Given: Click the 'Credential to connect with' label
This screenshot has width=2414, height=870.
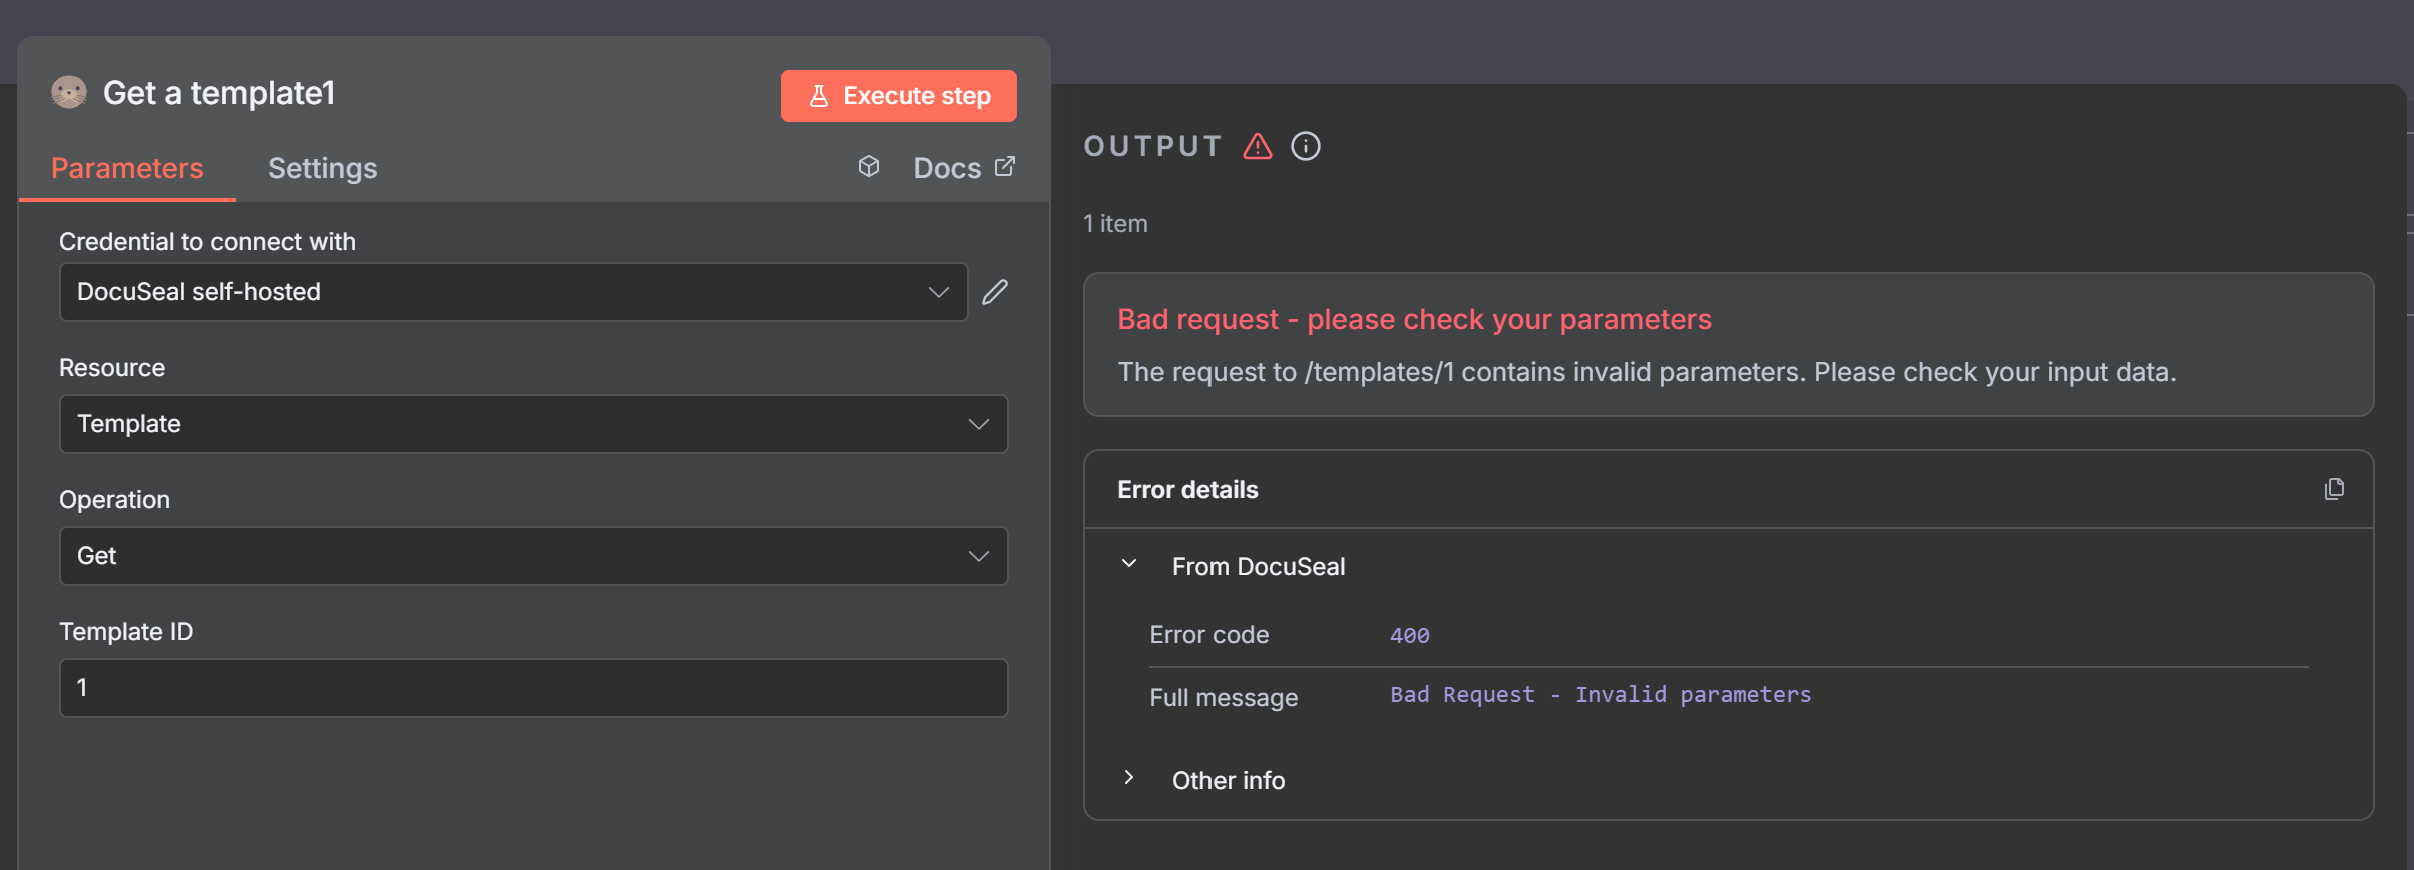Looking at the screenshot, I should pyautogui.click(x=207, y=242).
